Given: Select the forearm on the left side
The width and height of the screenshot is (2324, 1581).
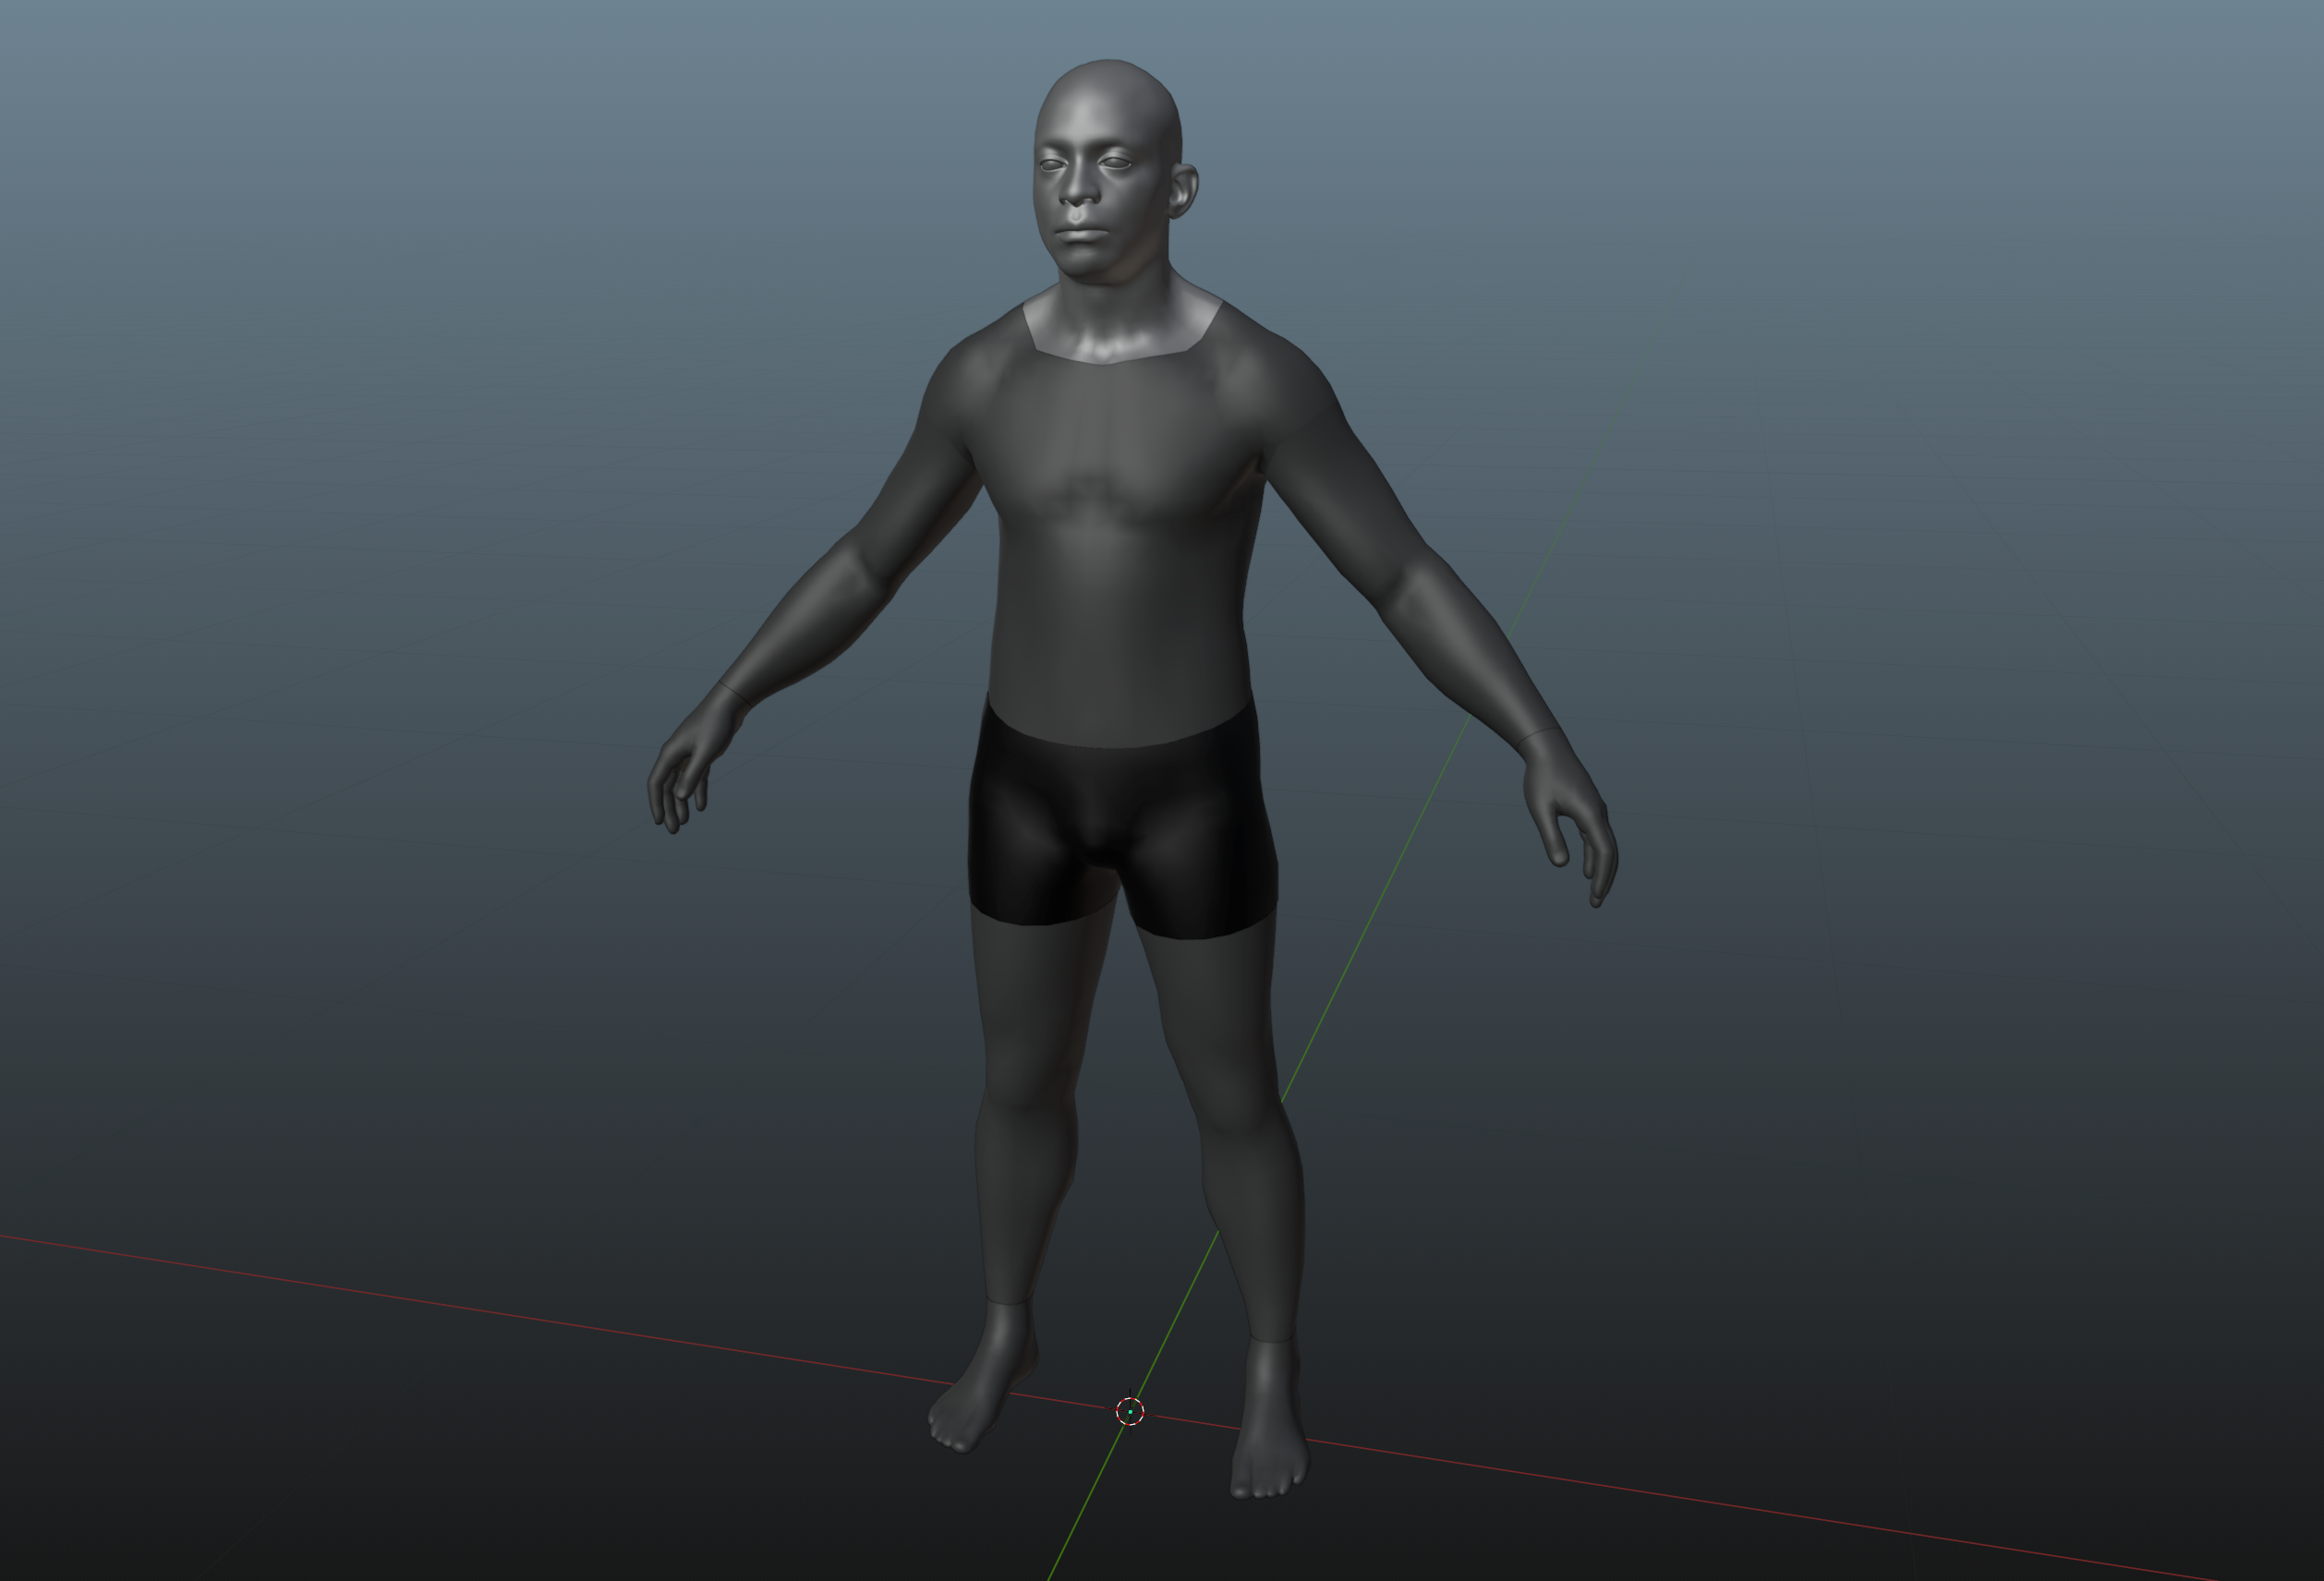Looking at the screenshot, I should point(800,630).
